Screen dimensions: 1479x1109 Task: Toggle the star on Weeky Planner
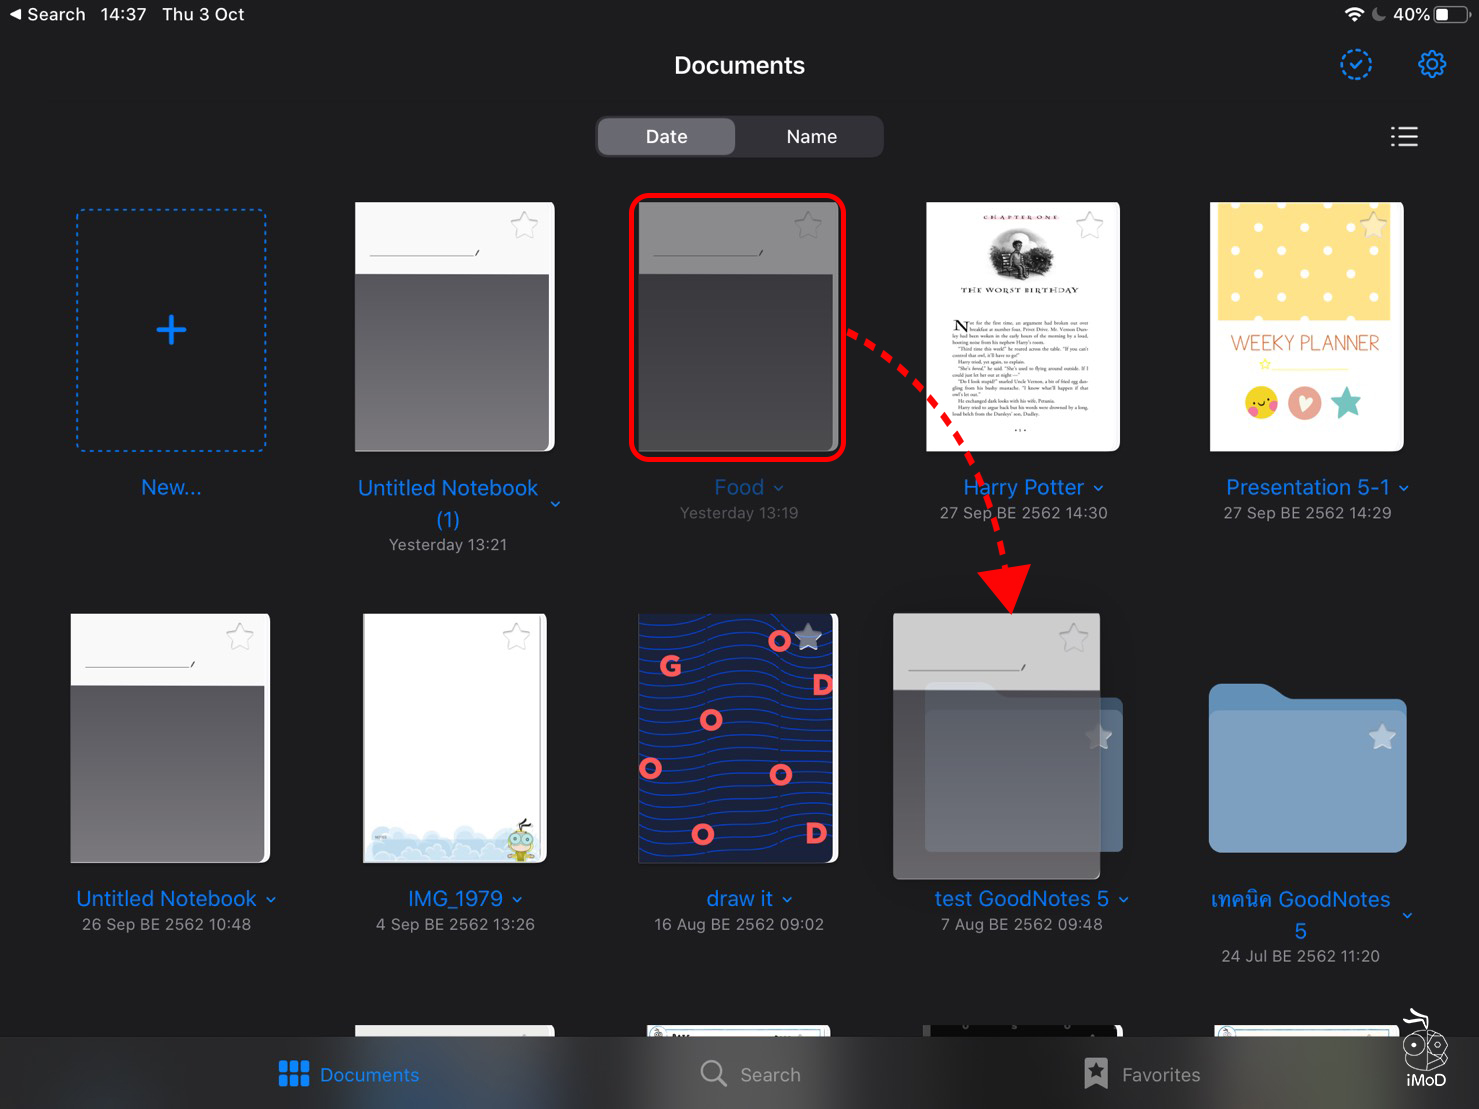(1373, 225)
